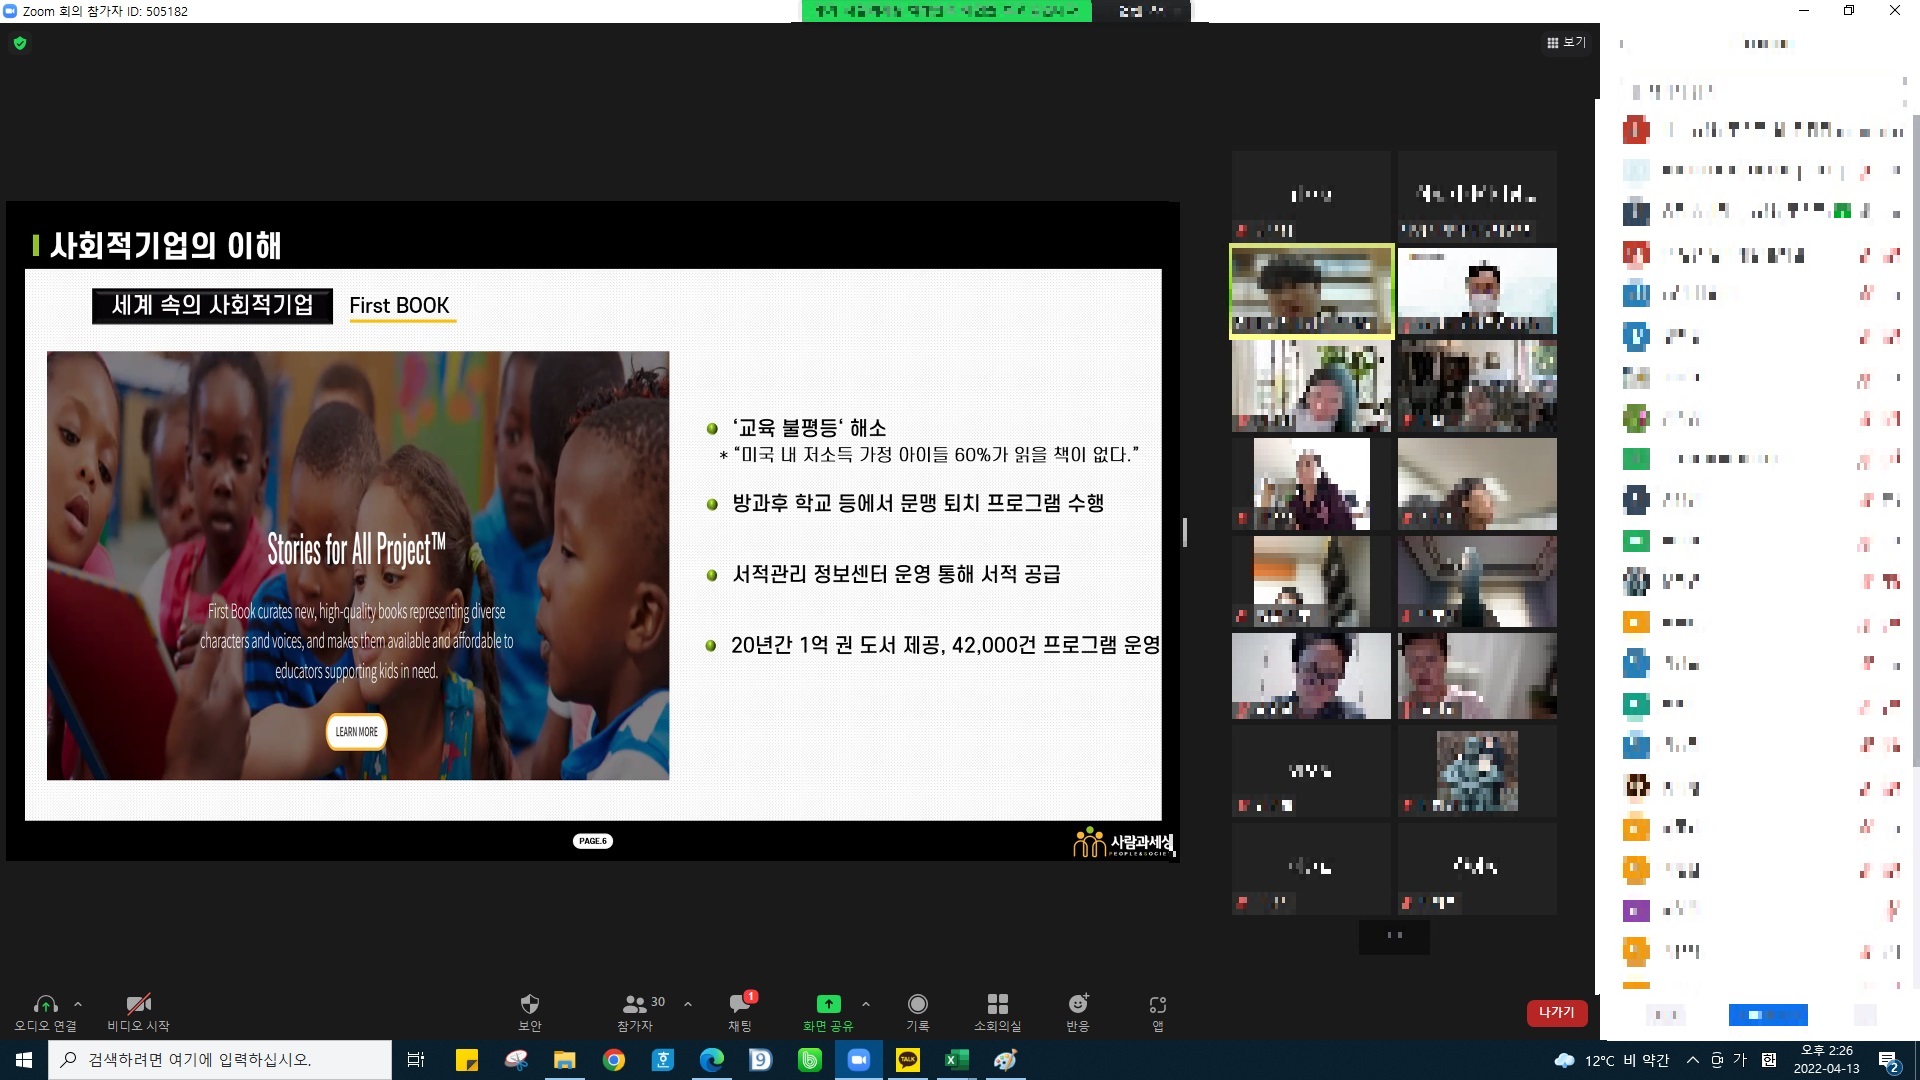
Task: Click the First BOOK heading on the slide
Action: tap(400, 306)
